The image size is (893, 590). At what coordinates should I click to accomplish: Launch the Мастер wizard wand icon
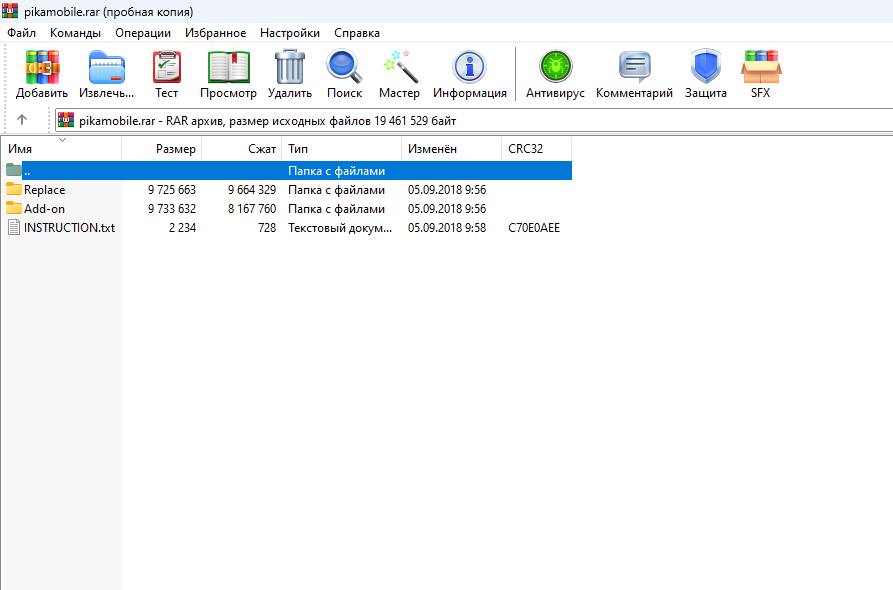(400, 67)
